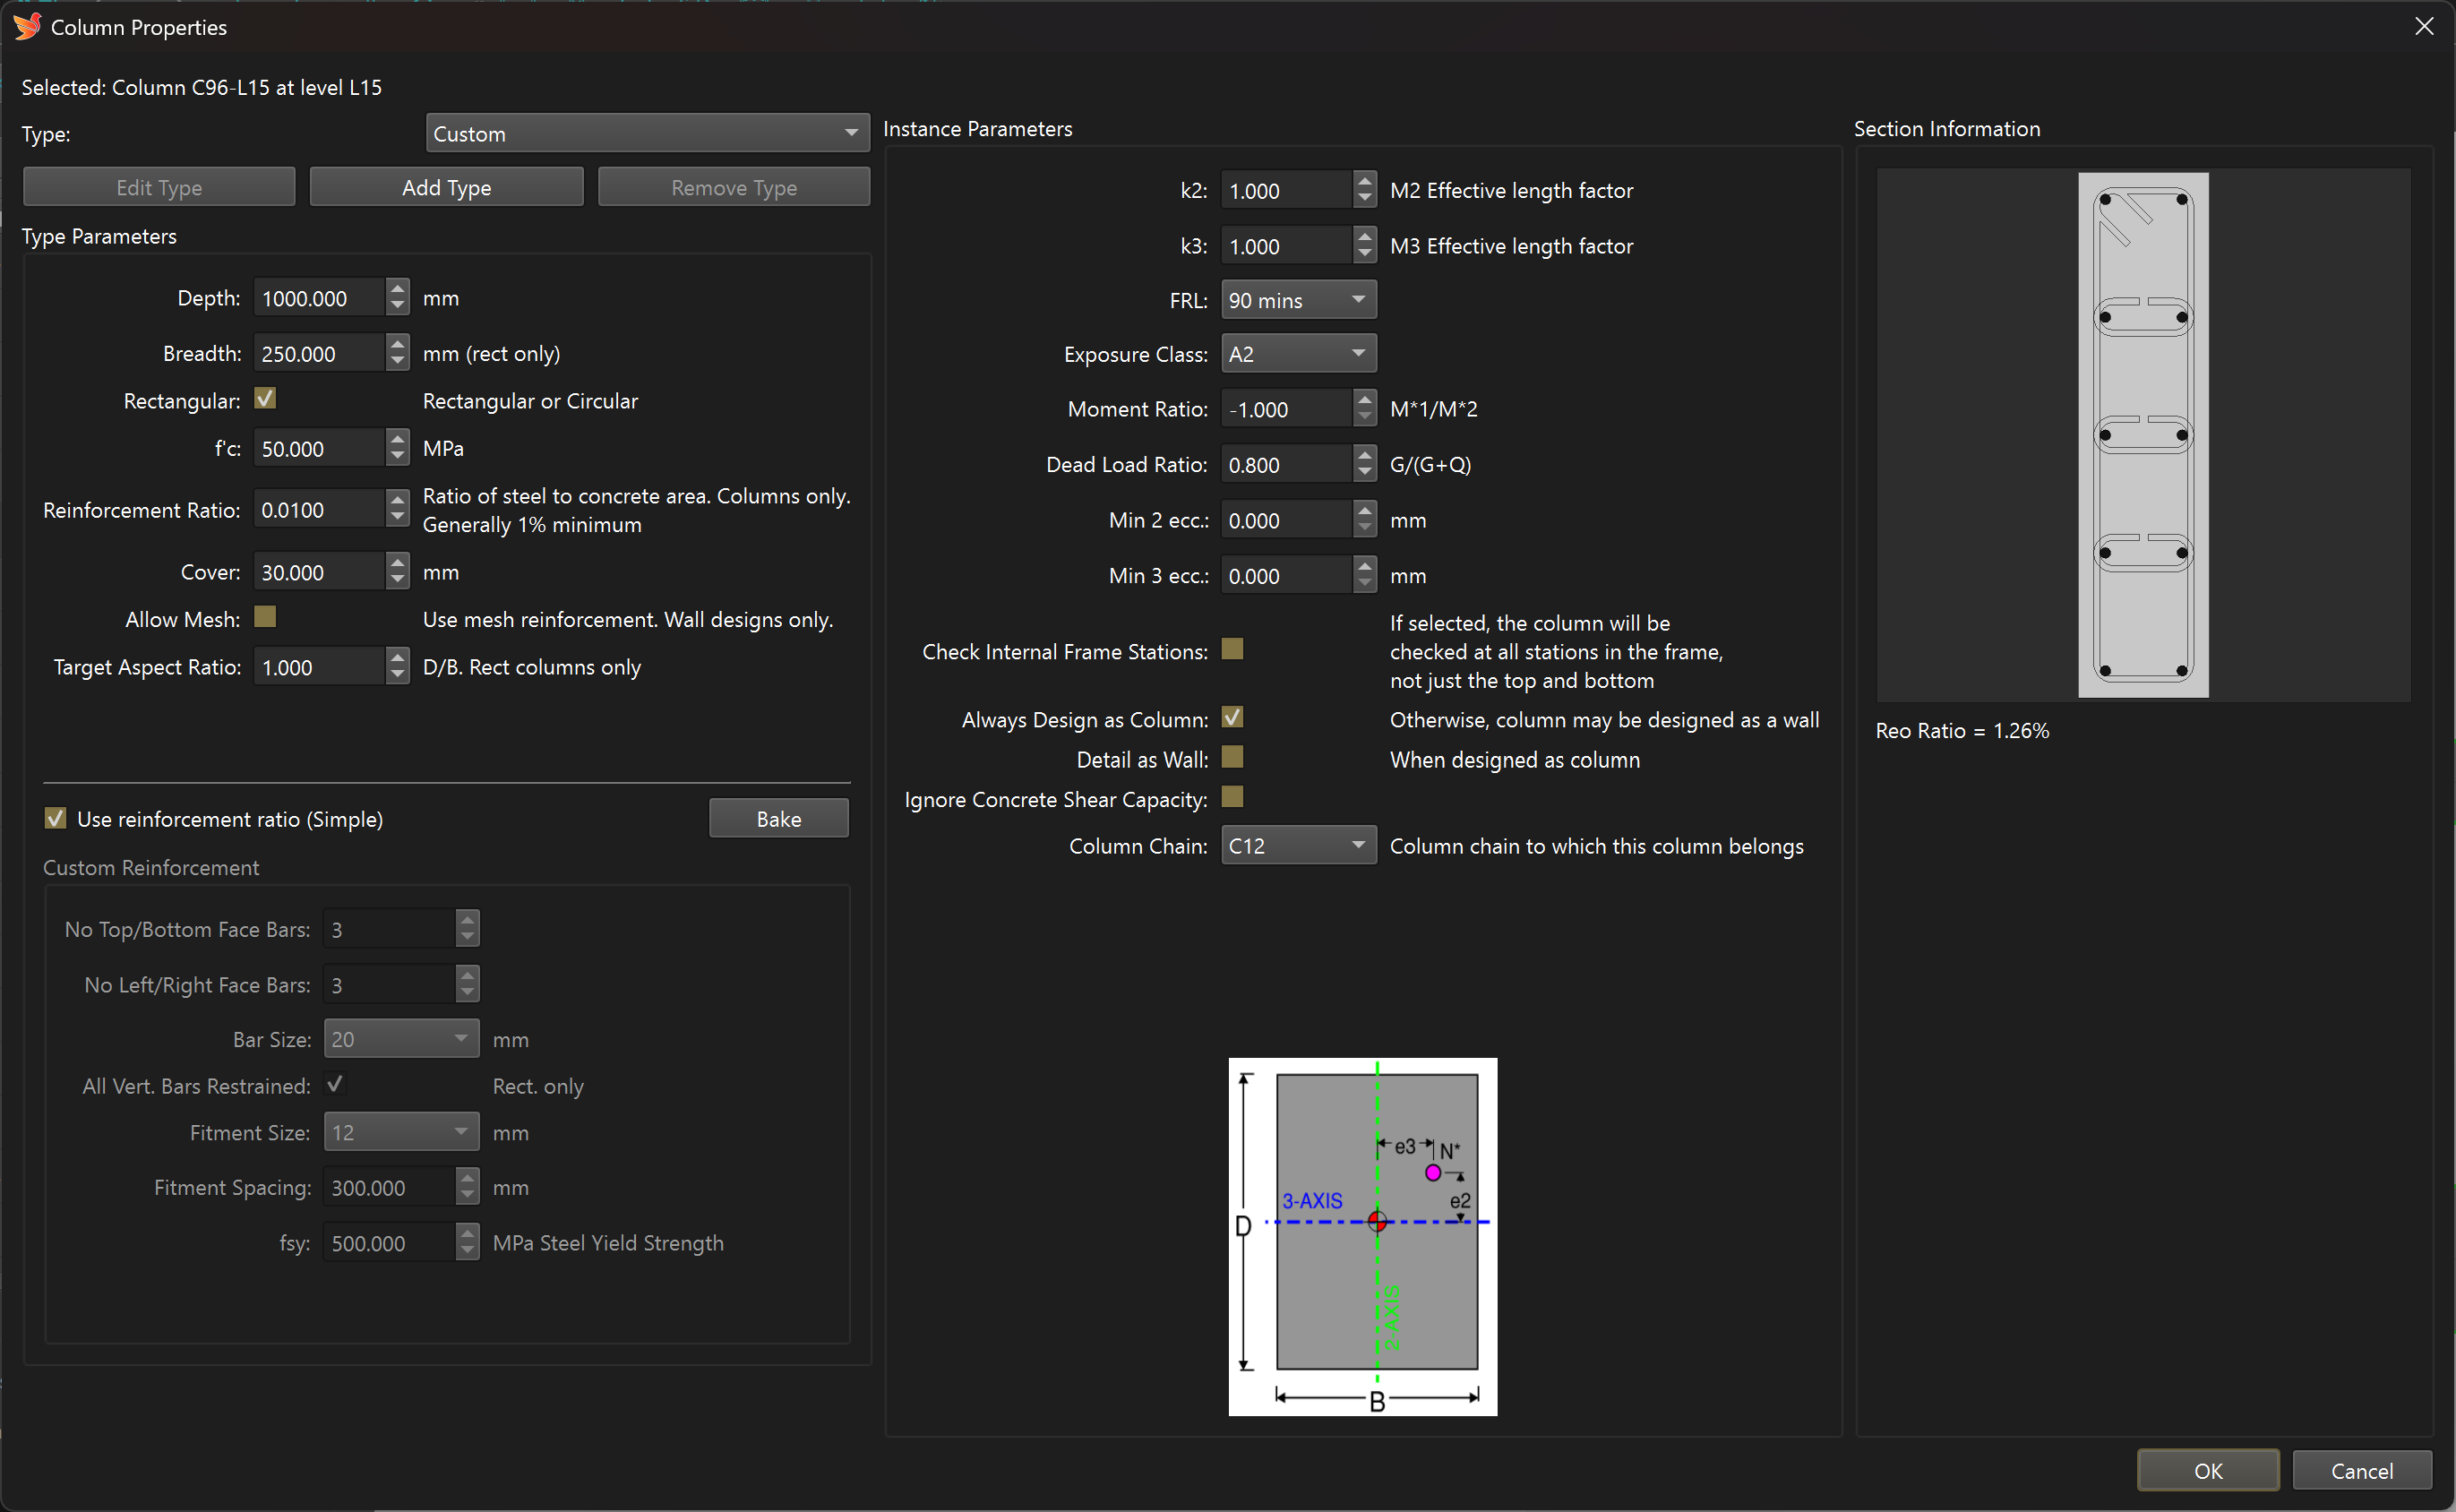Click the 'Reo Ratio = 1.26%' text
The width and height of the screenshot is (2456, 1512).
pyautogui.click(x=1962, y=730)
